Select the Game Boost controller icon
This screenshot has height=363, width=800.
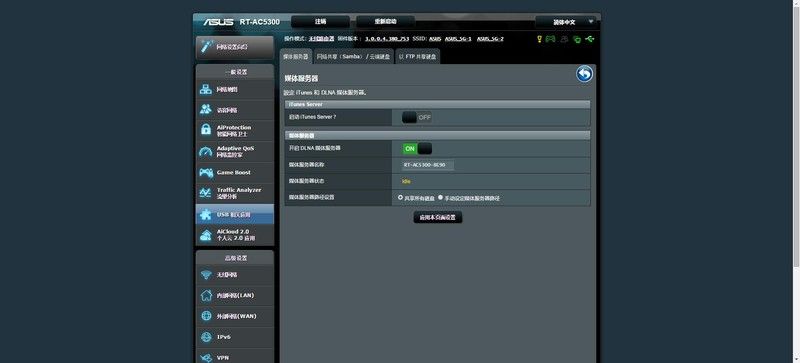pyautogui.click(x=206, y=173)
